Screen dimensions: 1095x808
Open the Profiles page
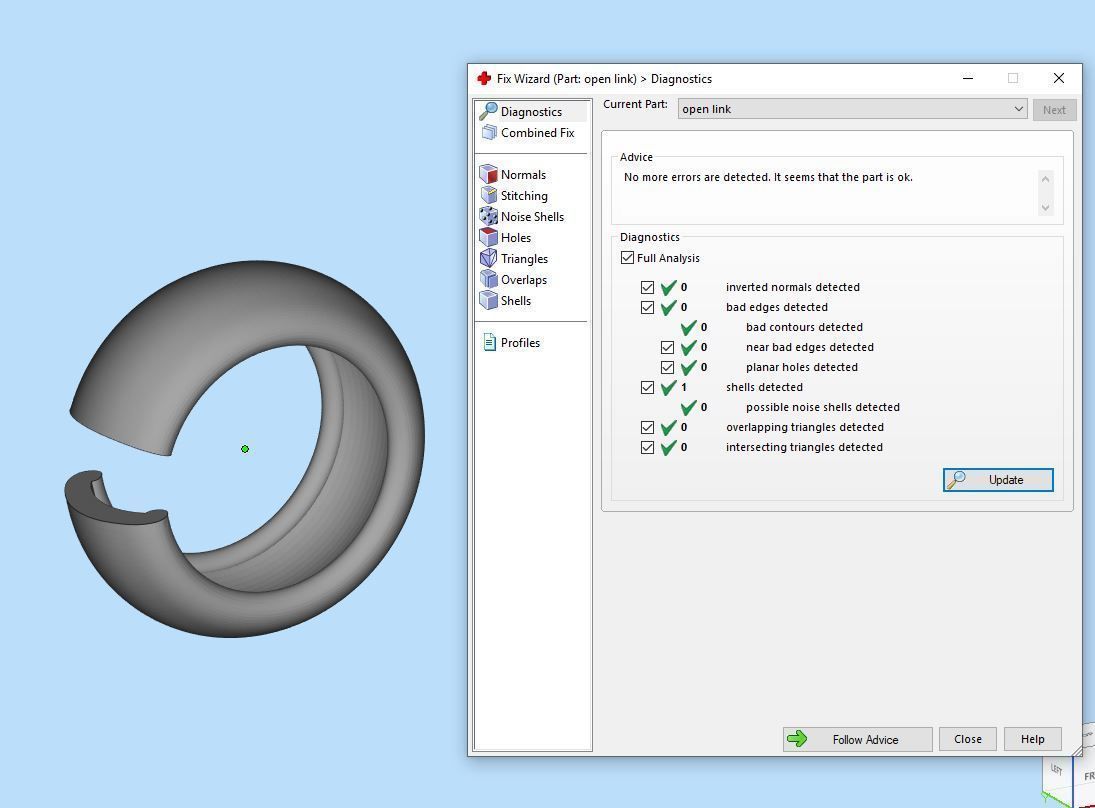pos(520,342)
